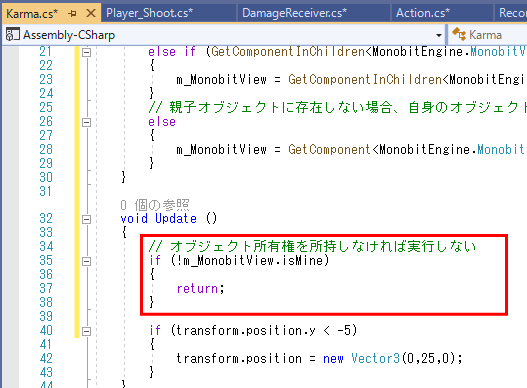Click the new keyword on line 42
Screen dimensions: 527x388
[333, 359]
